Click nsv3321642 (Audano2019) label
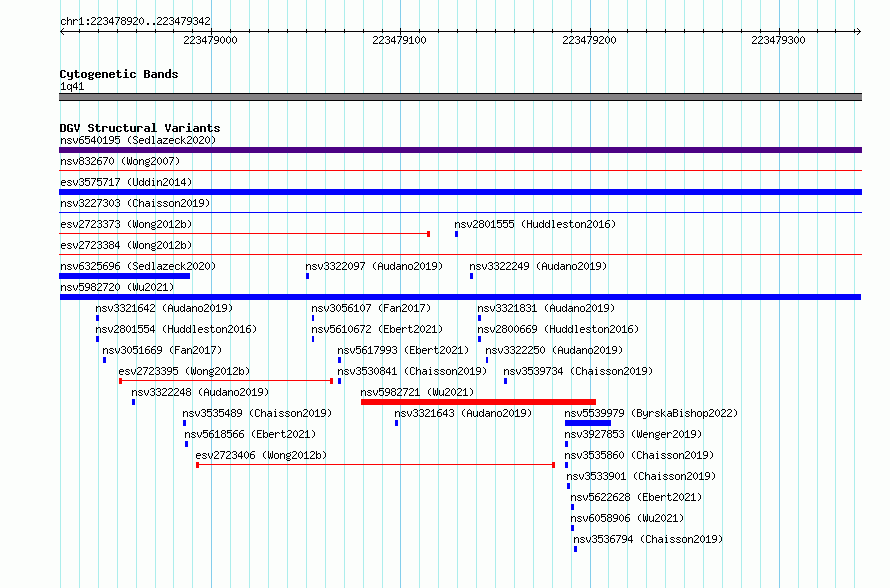 164,308
